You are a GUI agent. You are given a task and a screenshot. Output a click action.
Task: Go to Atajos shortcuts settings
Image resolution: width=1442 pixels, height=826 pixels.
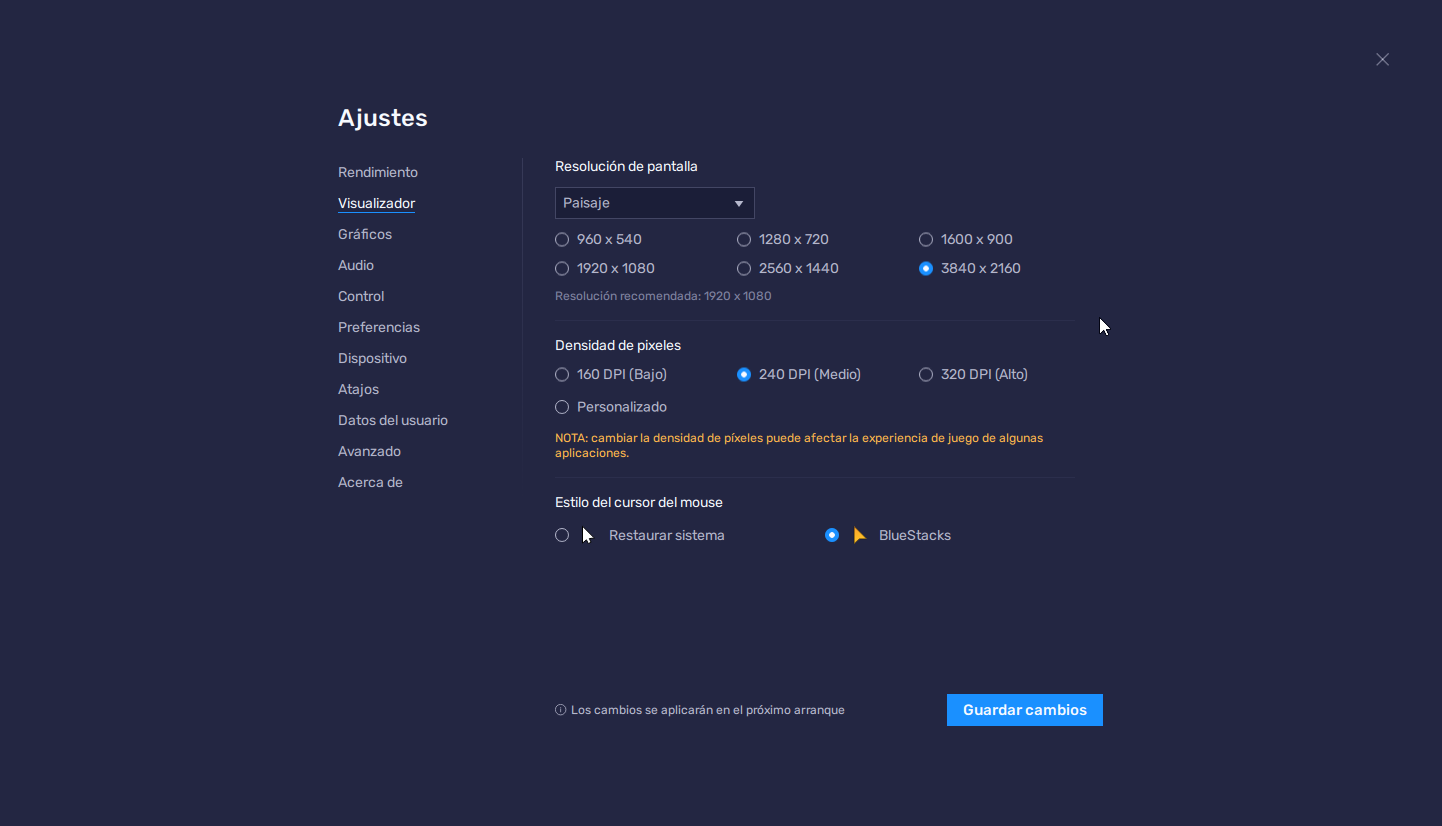(358, 389)
